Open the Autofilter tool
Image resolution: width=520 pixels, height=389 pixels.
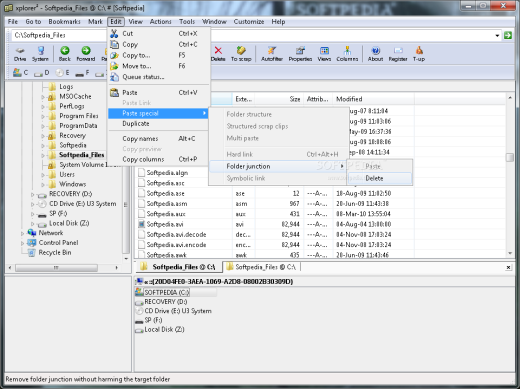coord(272,54)
